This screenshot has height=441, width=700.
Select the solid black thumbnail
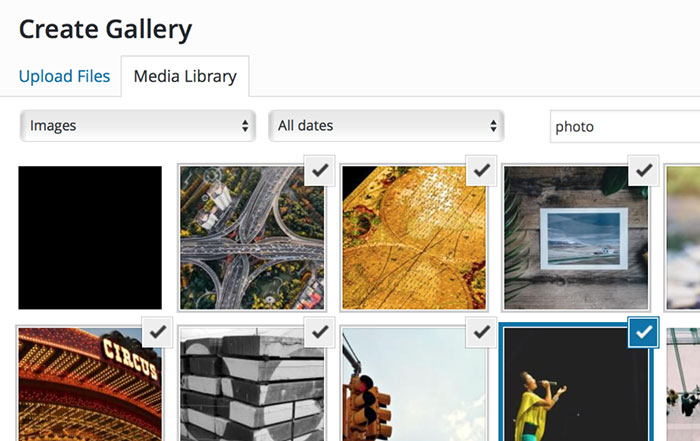(90, 237)
